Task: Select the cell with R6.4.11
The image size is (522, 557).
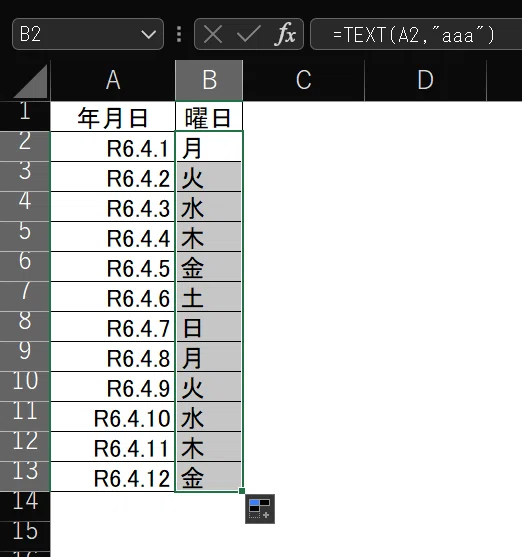Action: point(113,447)
